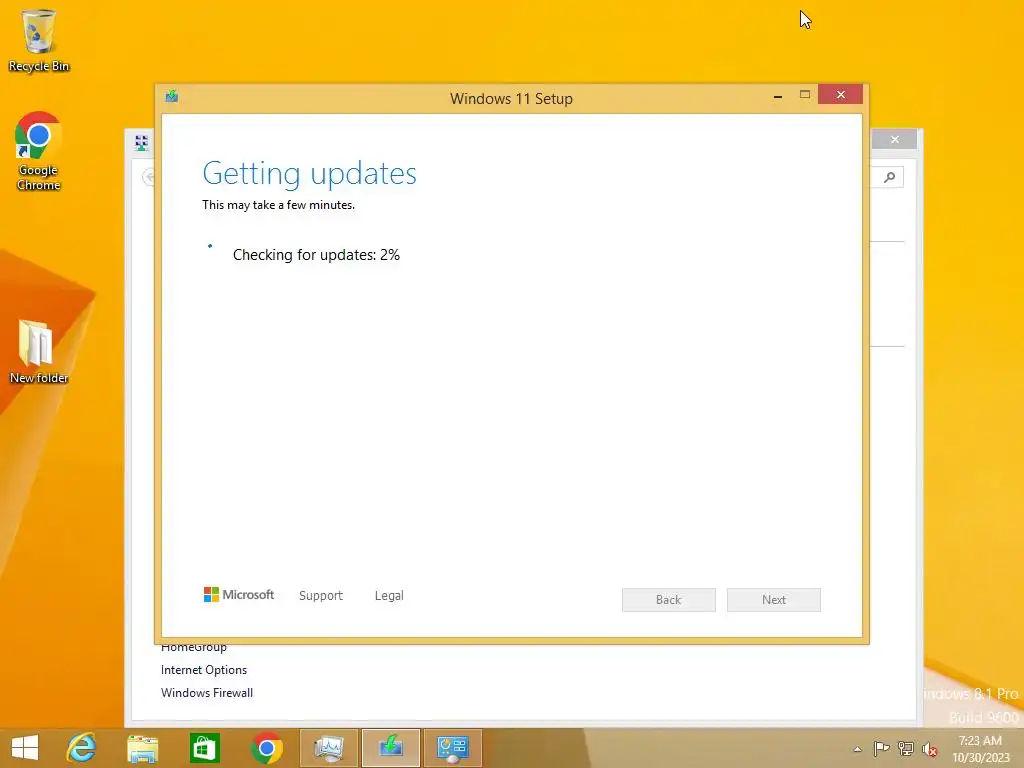Open the Action Center flag icon

pos(881,748)
